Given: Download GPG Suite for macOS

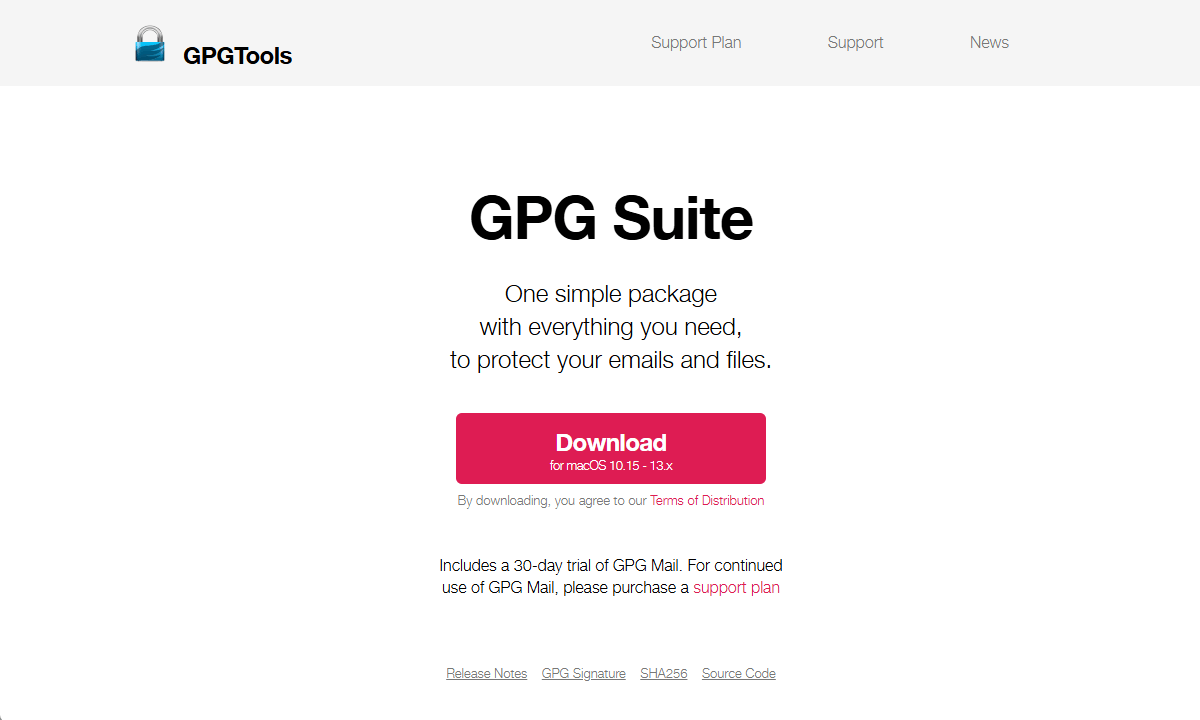Looking at the screenshot, I should pyautogui.click(x=610, y=448).
